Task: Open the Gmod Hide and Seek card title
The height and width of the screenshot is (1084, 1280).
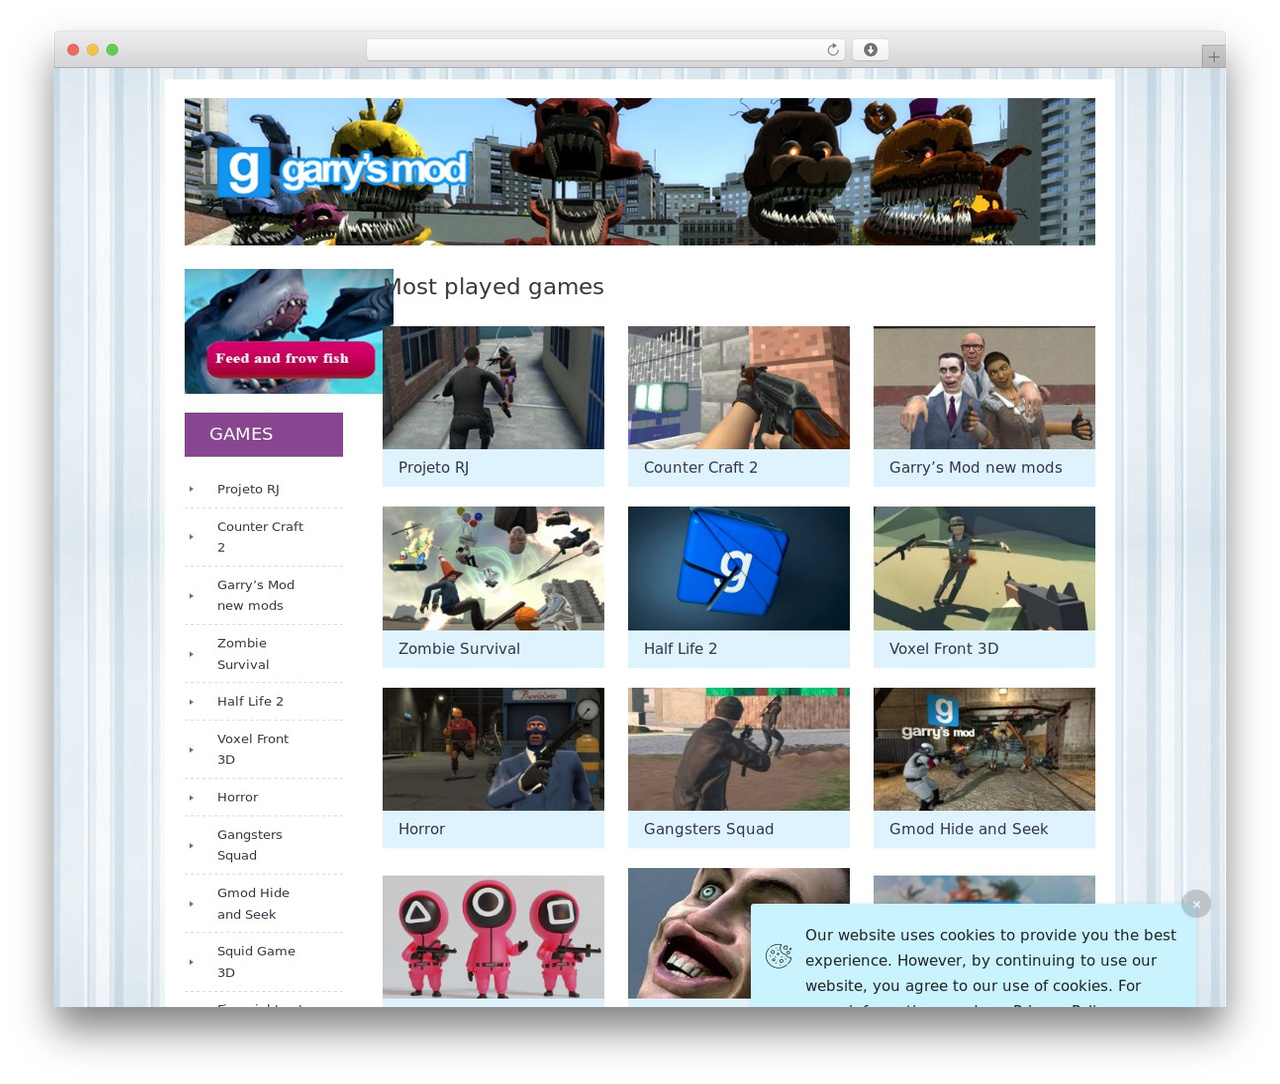Action: click(968, 829)
